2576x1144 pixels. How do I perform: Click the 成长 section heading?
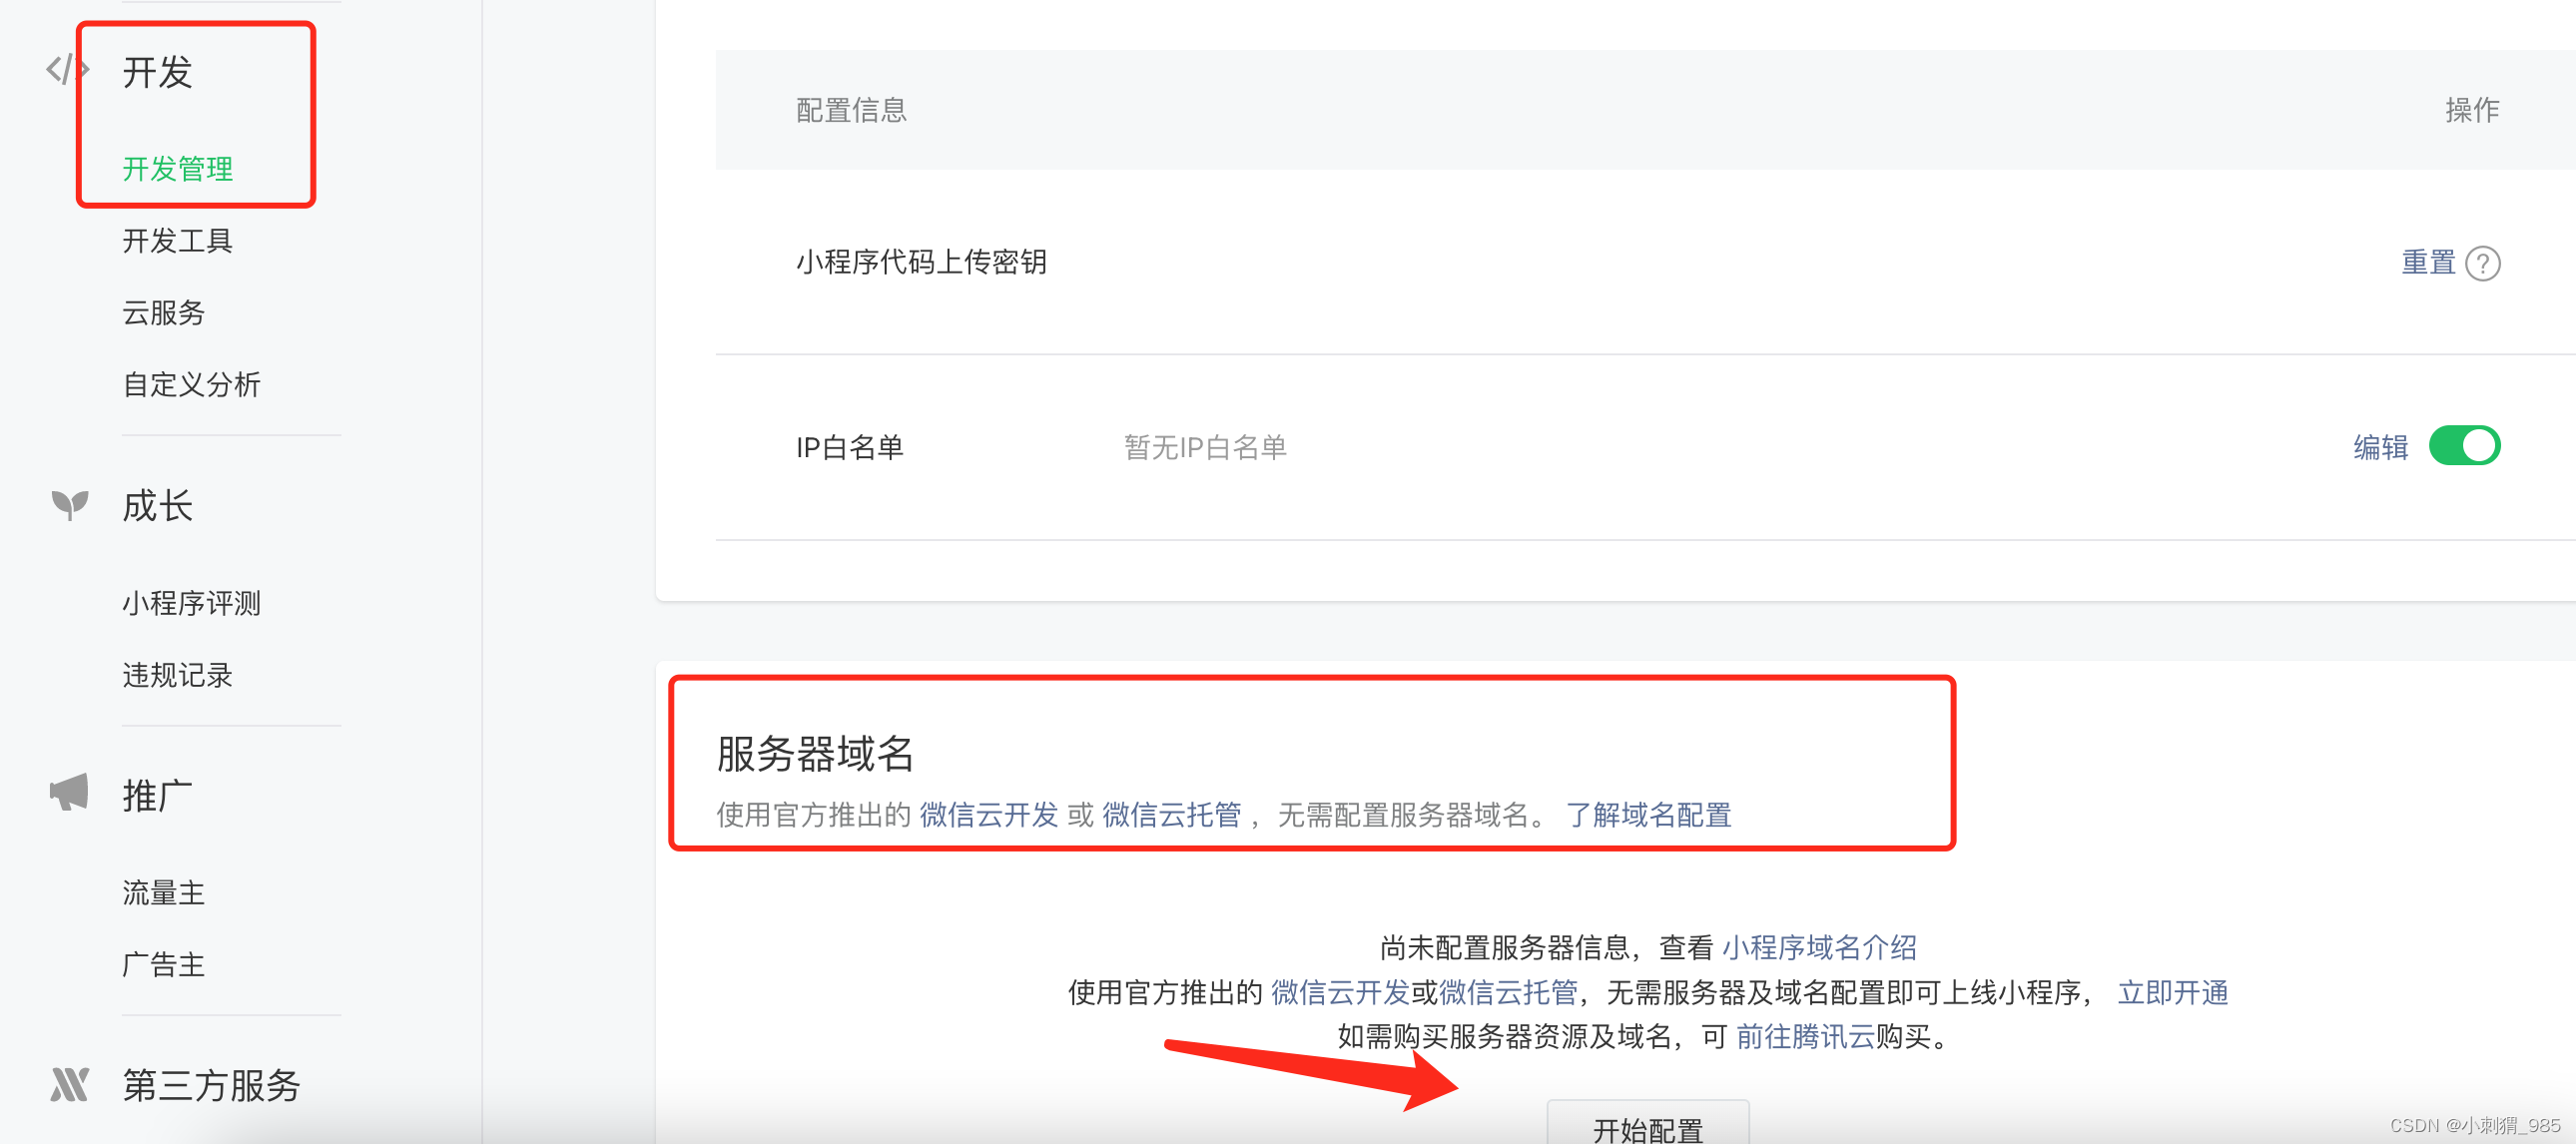158,506
